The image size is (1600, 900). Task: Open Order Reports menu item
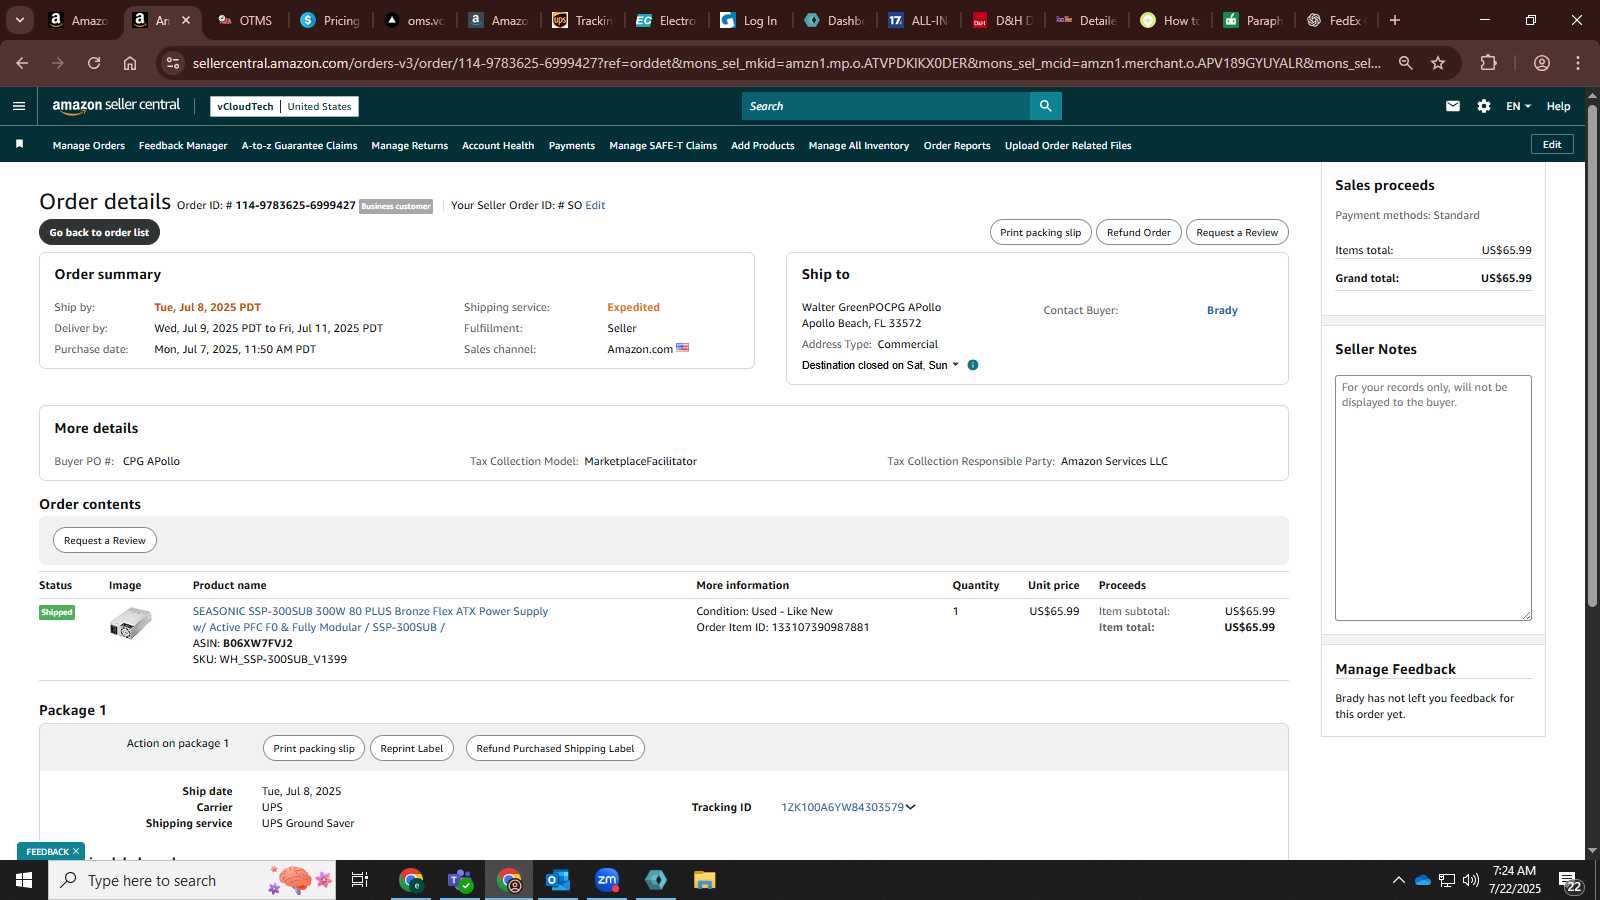pos(957,146)
